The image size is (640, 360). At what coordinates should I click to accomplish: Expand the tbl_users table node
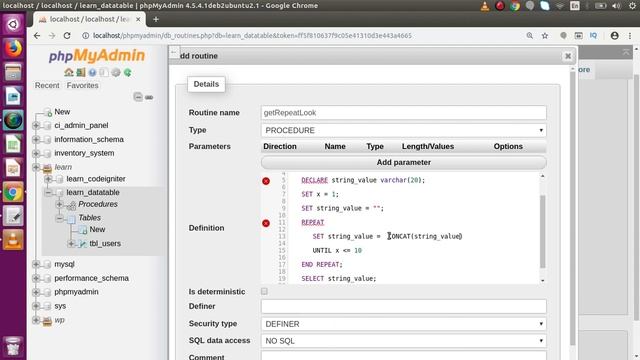(71, 243)
